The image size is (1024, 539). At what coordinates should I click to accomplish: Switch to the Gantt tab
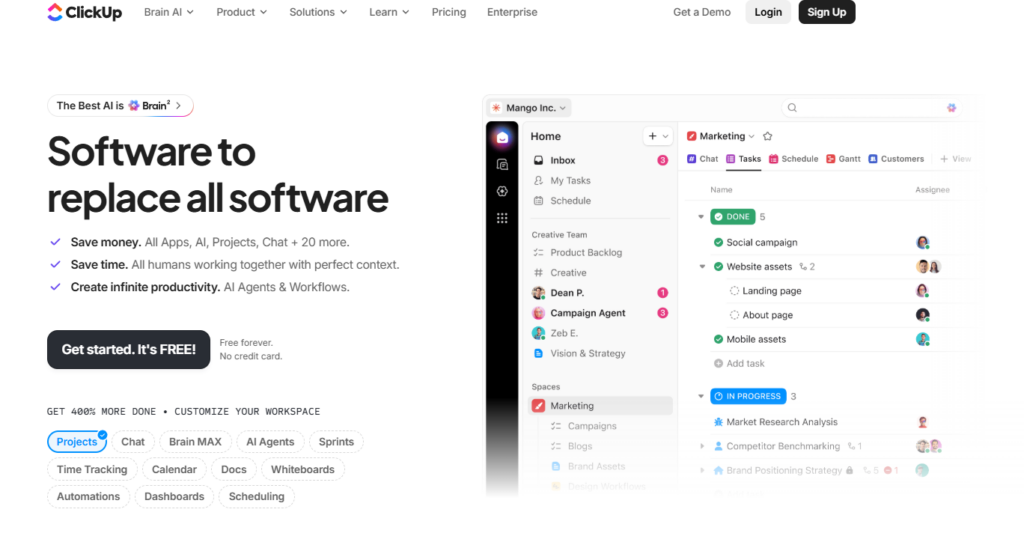tap(843, 159)
